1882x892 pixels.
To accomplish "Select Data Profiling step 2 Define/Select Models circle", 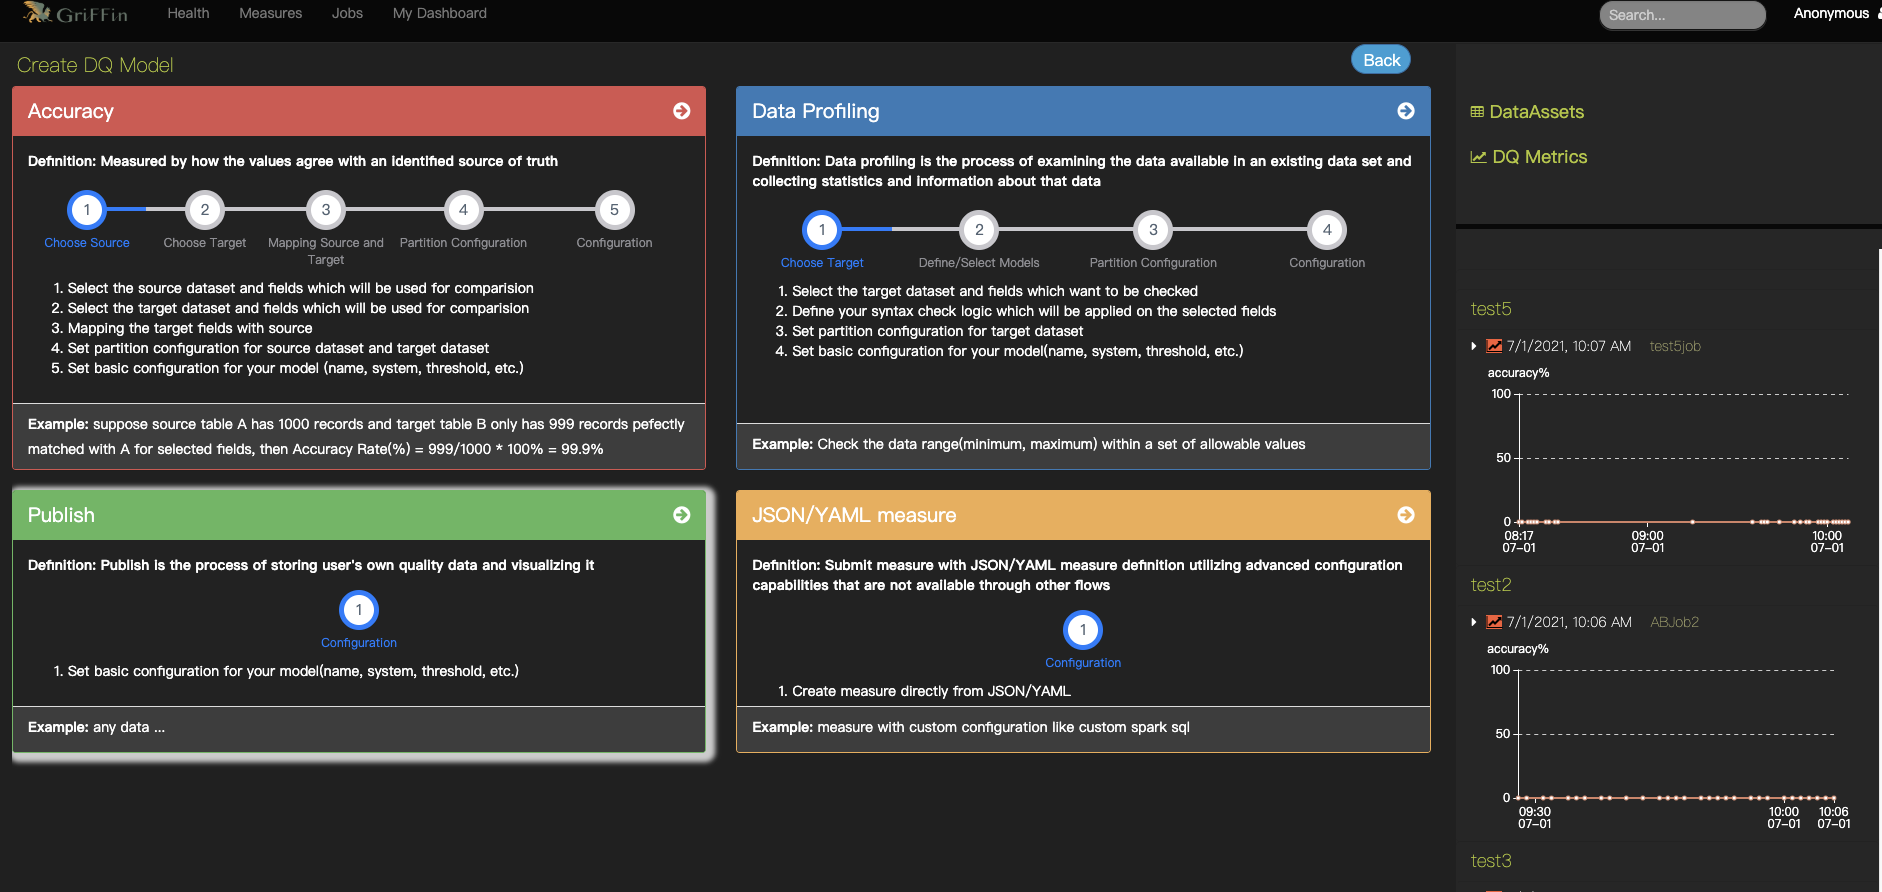I will click(979, 230).
